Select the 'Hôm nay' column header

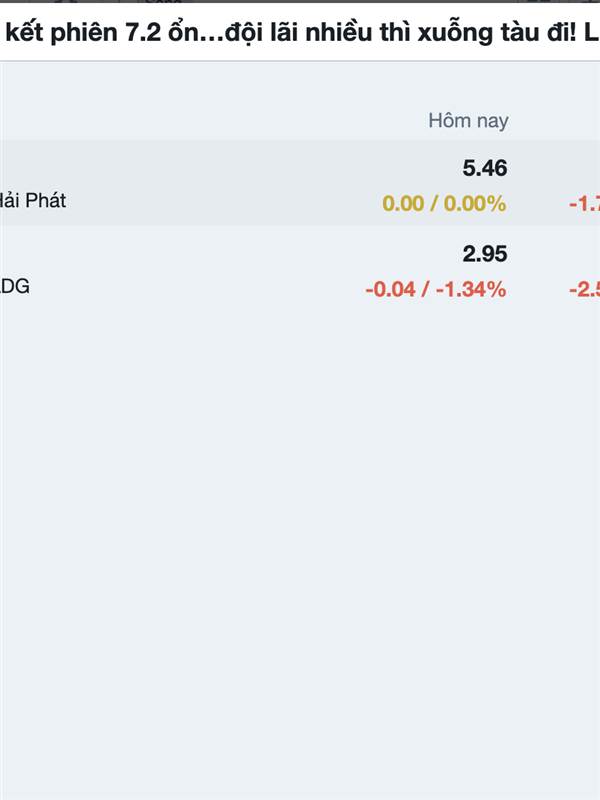[x=468, y=121]
